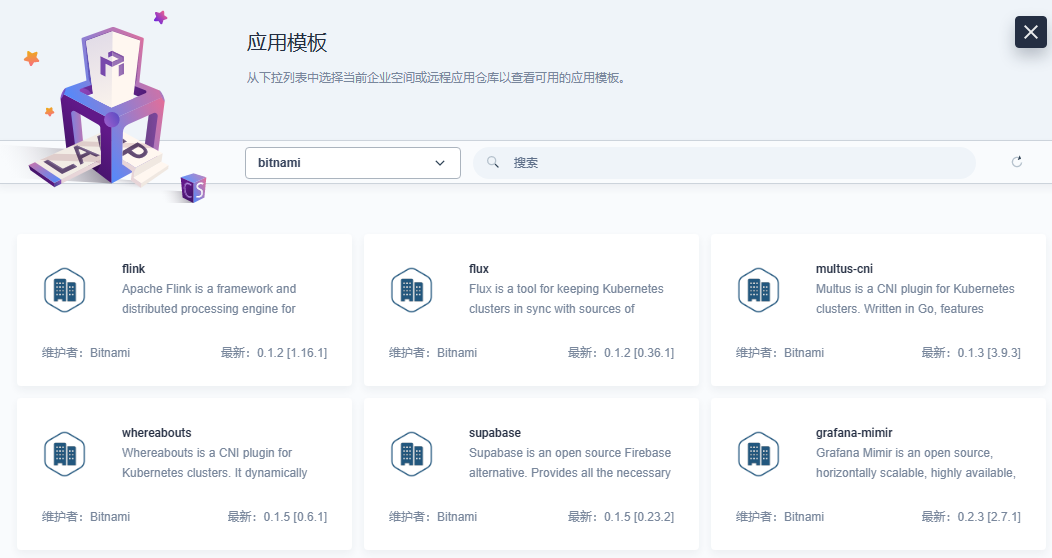Screen dimensions: 1052x558
Task: Click the flink app template icon
Action: 65,290
